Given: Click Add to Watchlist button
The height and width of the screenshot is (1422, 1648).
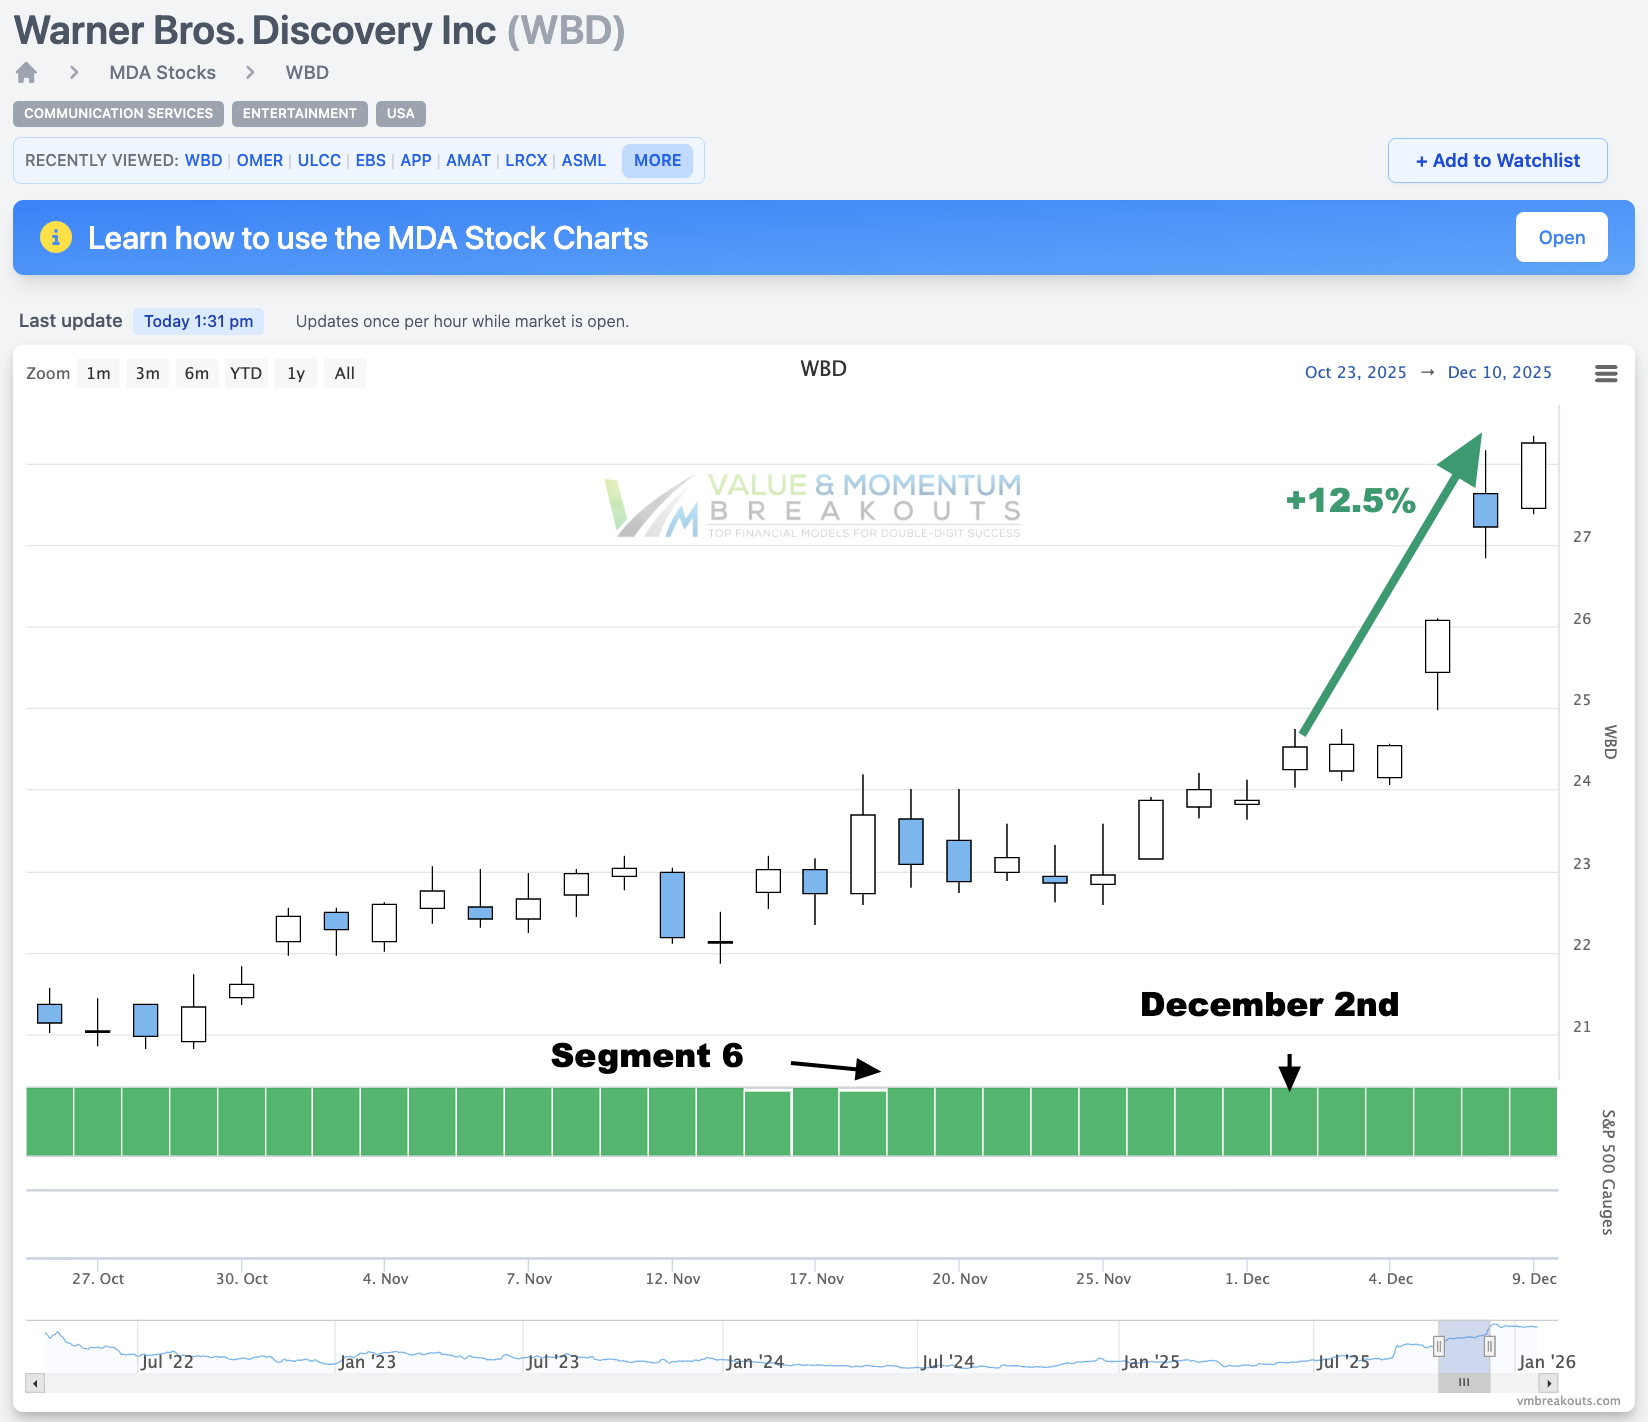Looking at the screenshot, I should [1497, 160].
